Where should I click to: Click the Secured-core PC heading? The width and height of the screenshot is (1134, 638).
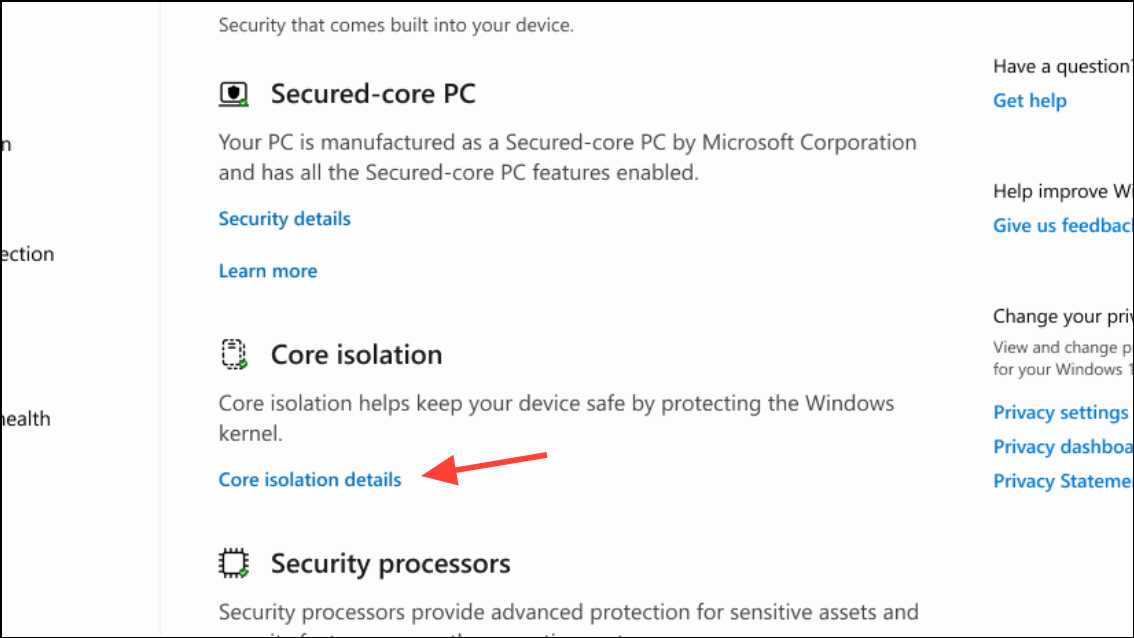click(x=373, y=94)
